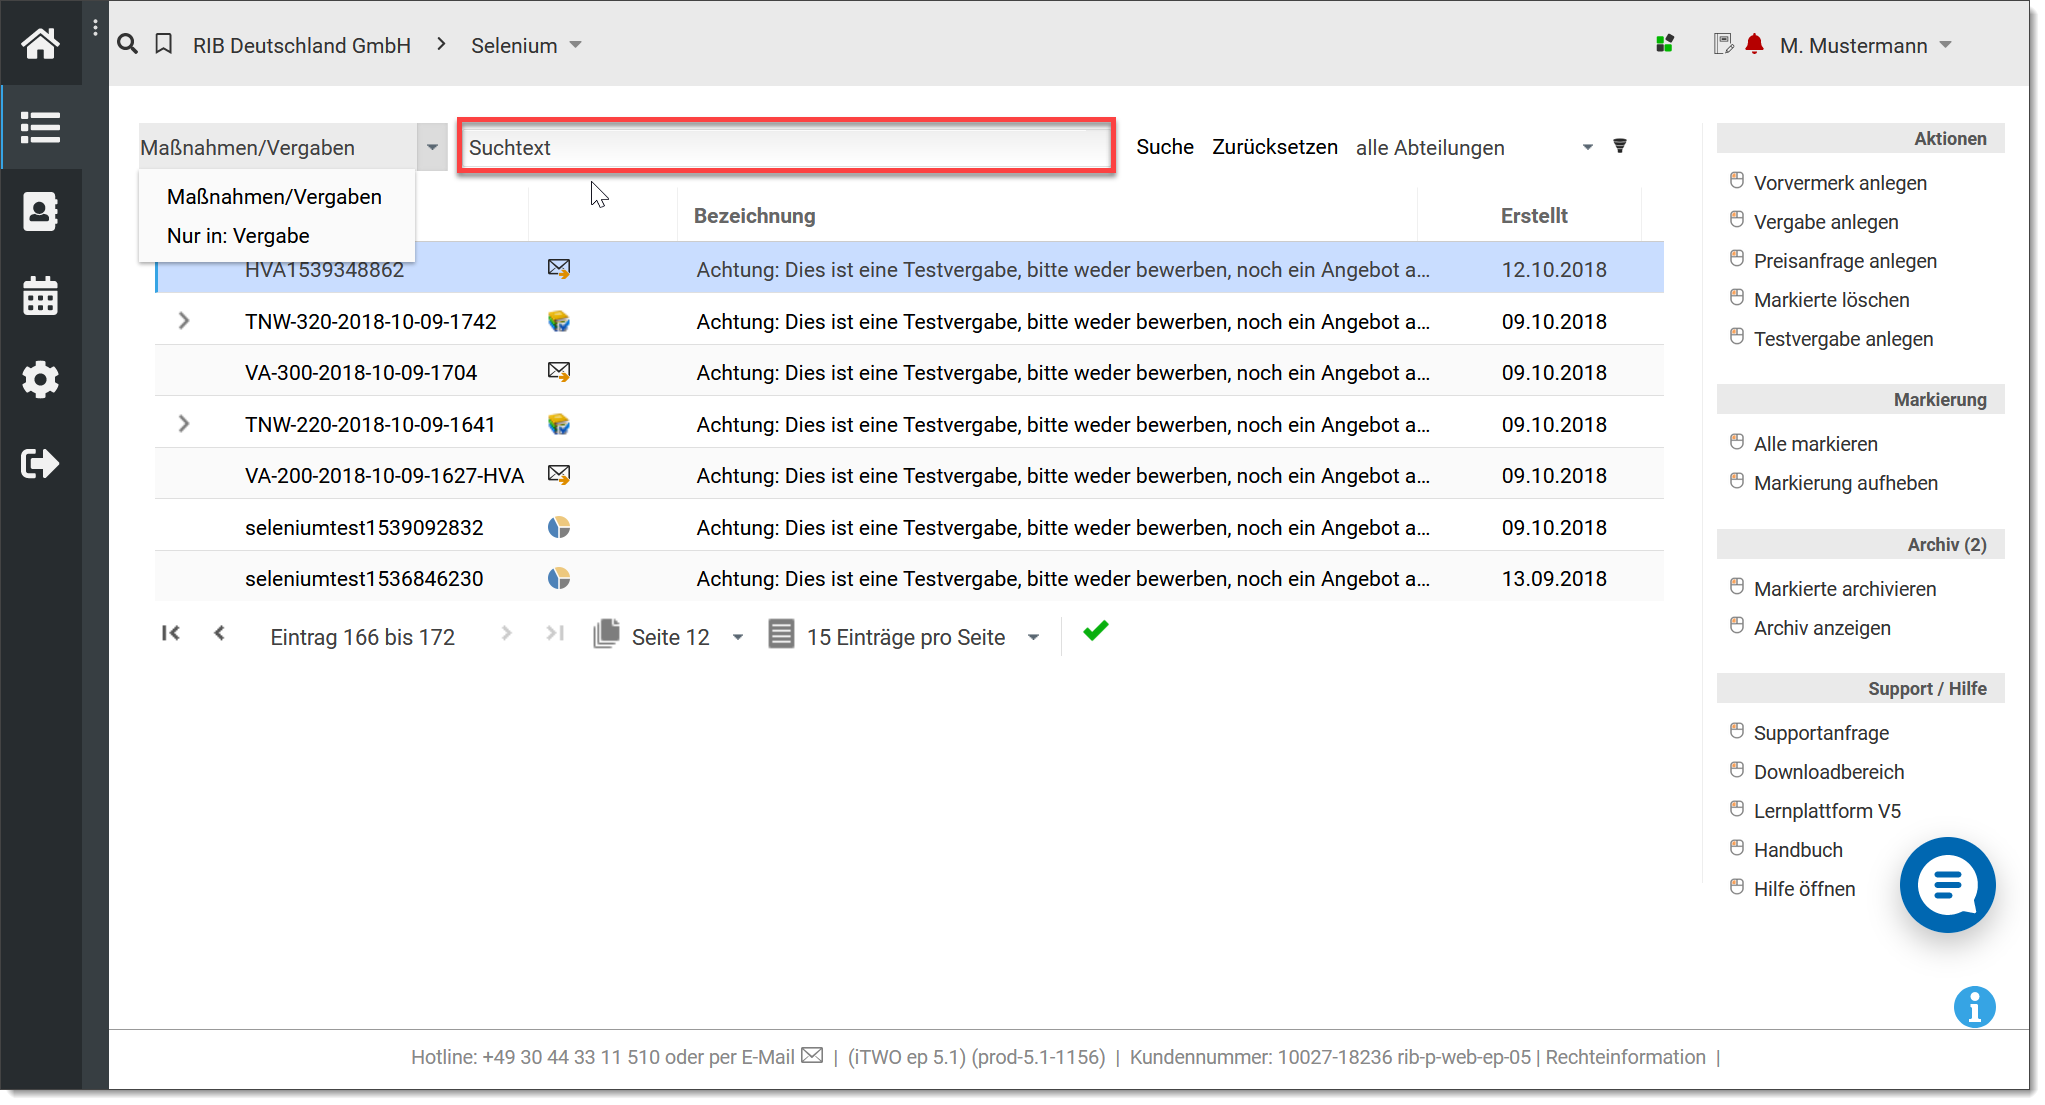Viewport: 2045px width, 1105px height.
Task: Click Zurücksetzen to reset search
Action: 1275,147
